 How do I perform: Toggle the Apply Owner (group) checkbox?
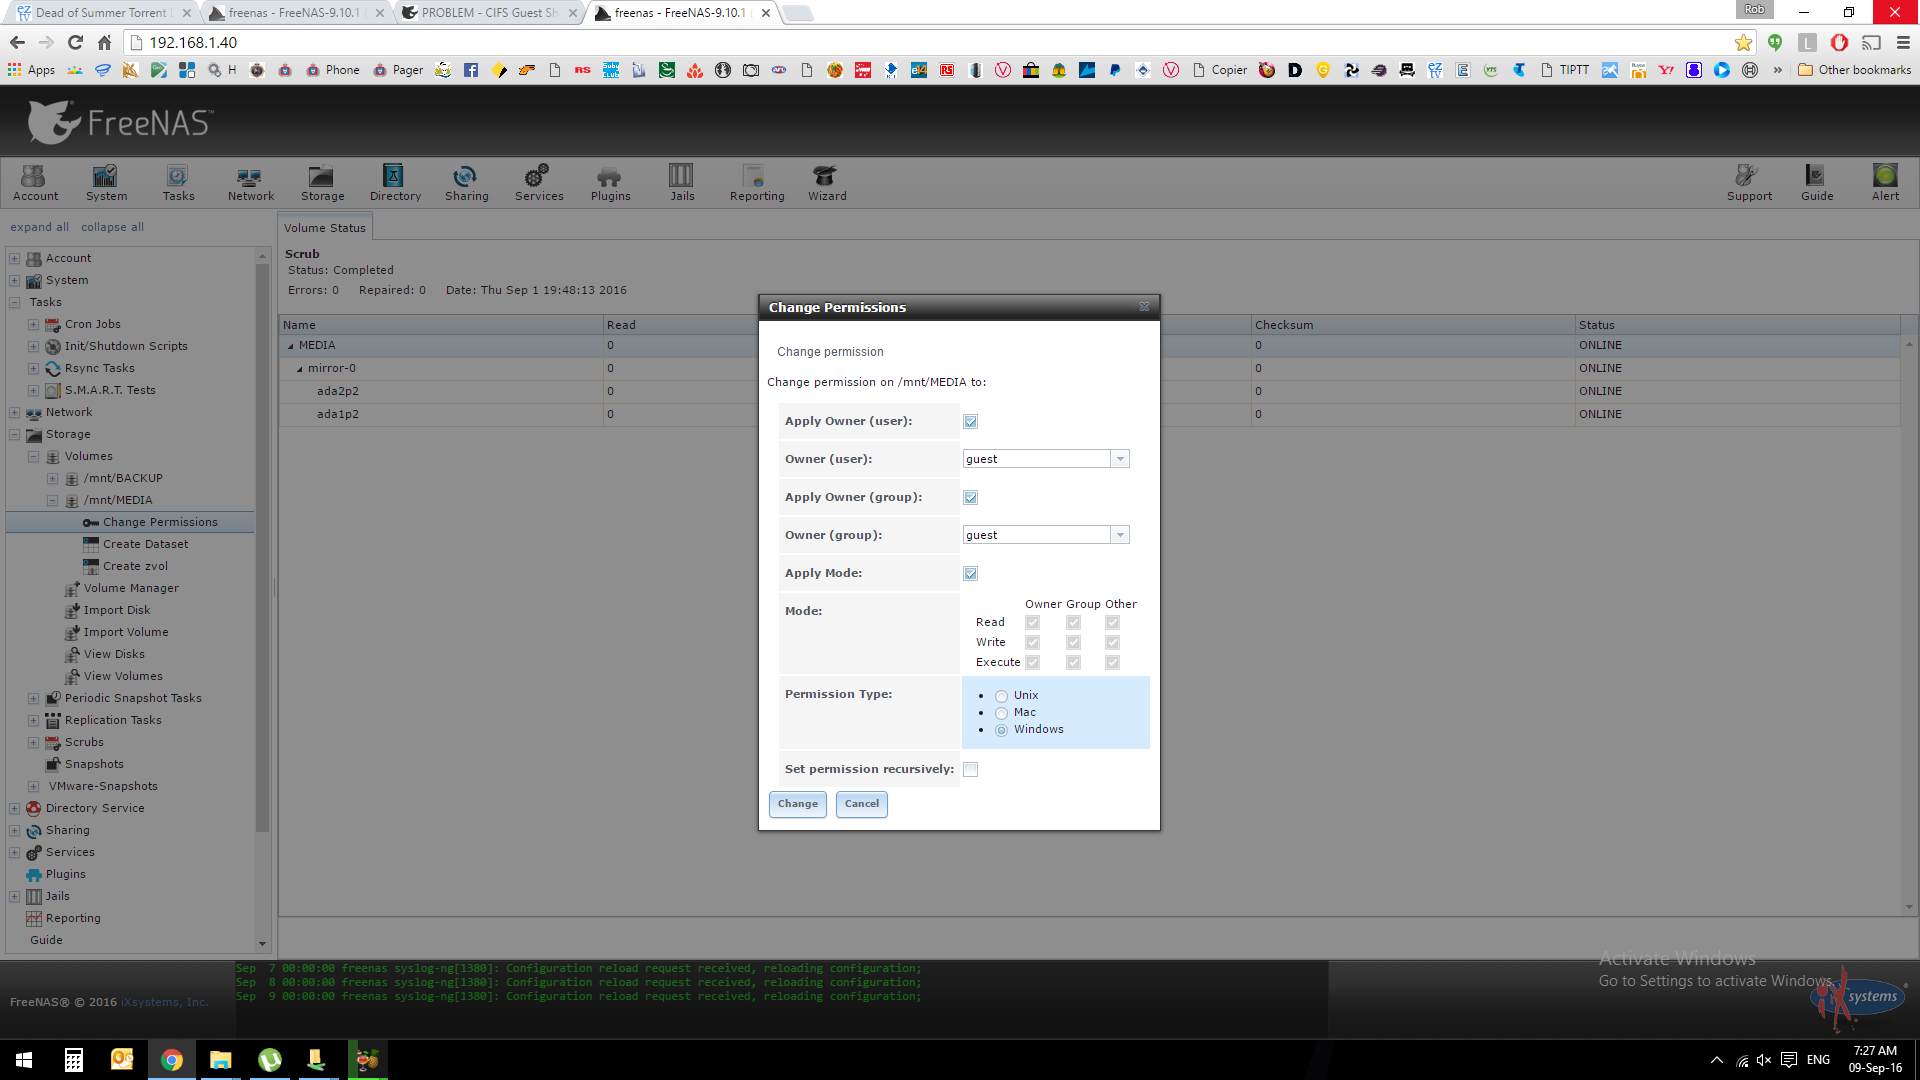pos(970,498)
